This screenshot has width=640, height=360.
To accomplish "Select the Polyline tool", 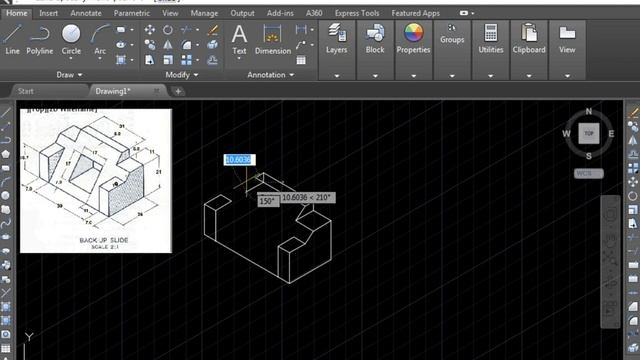I will pos(40,40).
